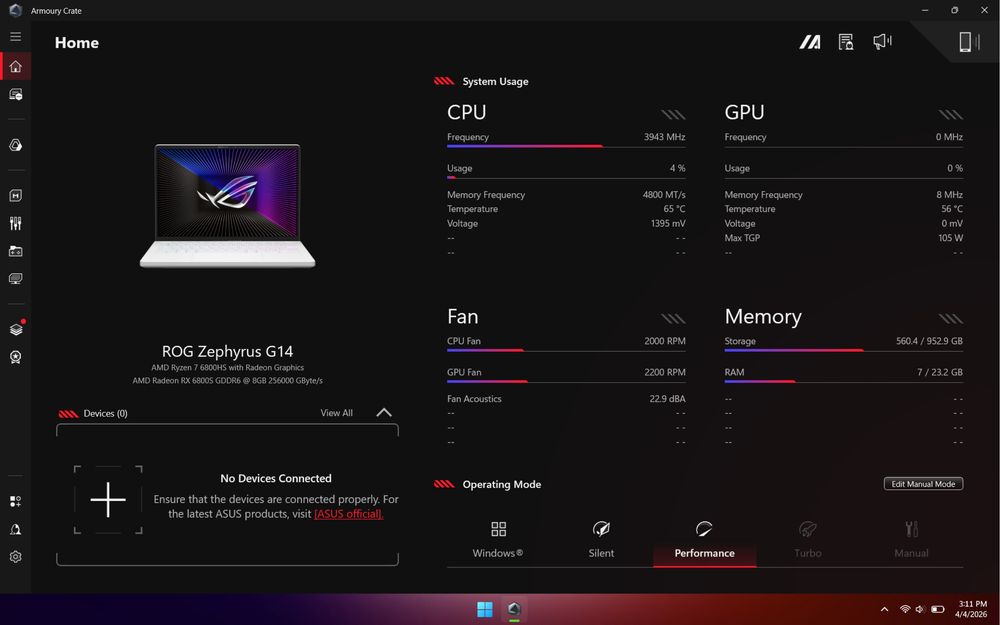The width and height of the screenshot is (1000, 625).
Task: Click the '2200 RPM' GPU Fan value
Action: (665, 372)
